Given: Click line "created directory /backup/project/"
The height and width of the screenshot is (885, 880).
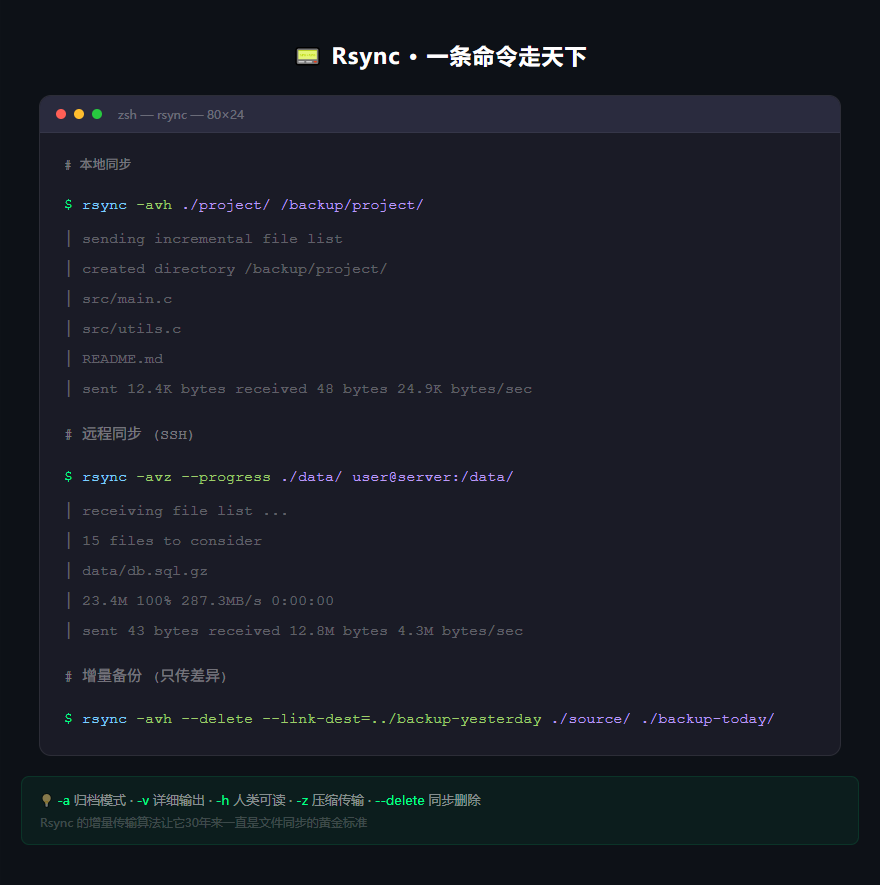Looking at the screenshot, I should pos(235,269).
